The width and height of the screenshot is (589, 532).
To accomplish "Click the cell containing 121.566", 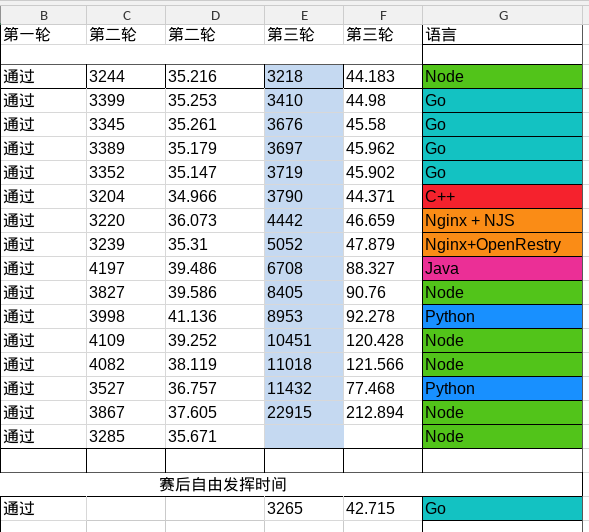I will pyautogui.click(x=383, y=365).
